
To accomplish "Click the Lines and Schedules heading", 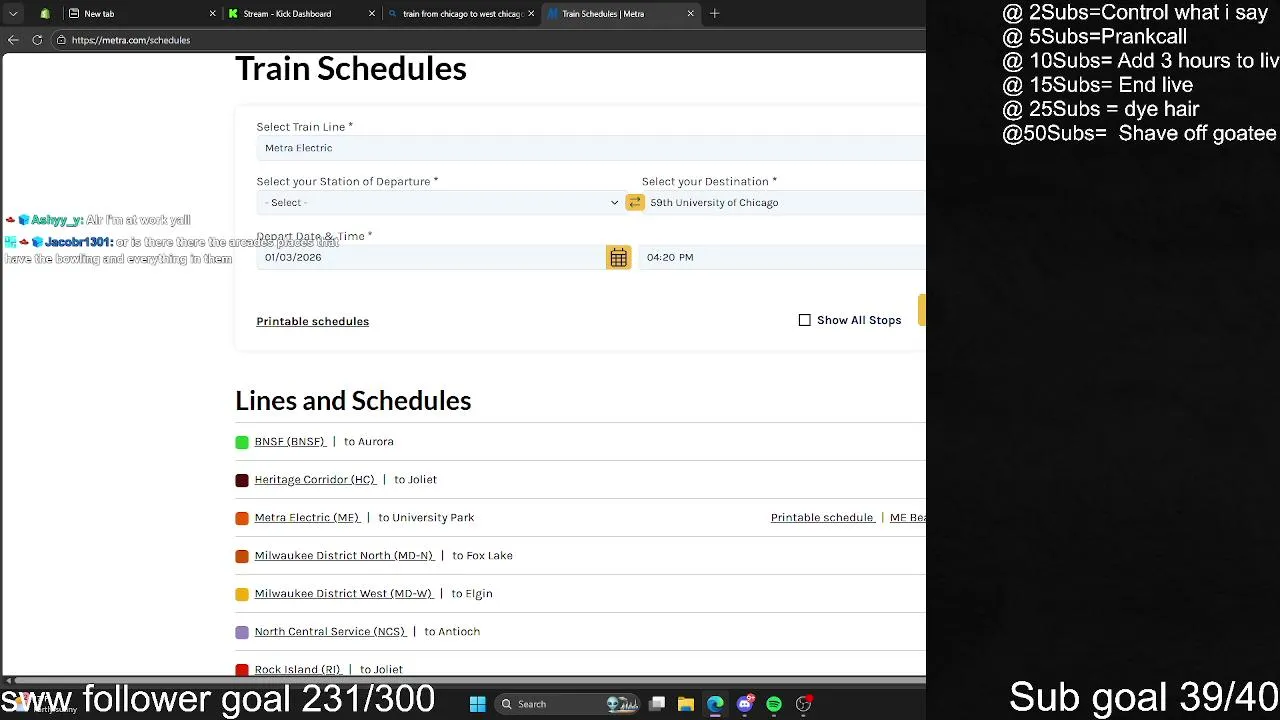I will coord(353,401).
